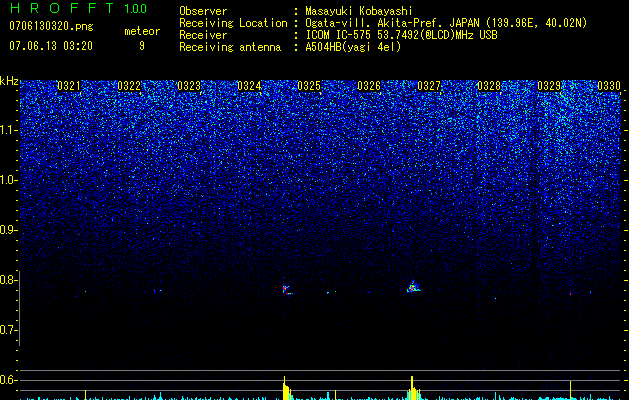Viewport: 629px width, 400px height.
Task: Click the 0328 time marker
Action: pos(489,86)
